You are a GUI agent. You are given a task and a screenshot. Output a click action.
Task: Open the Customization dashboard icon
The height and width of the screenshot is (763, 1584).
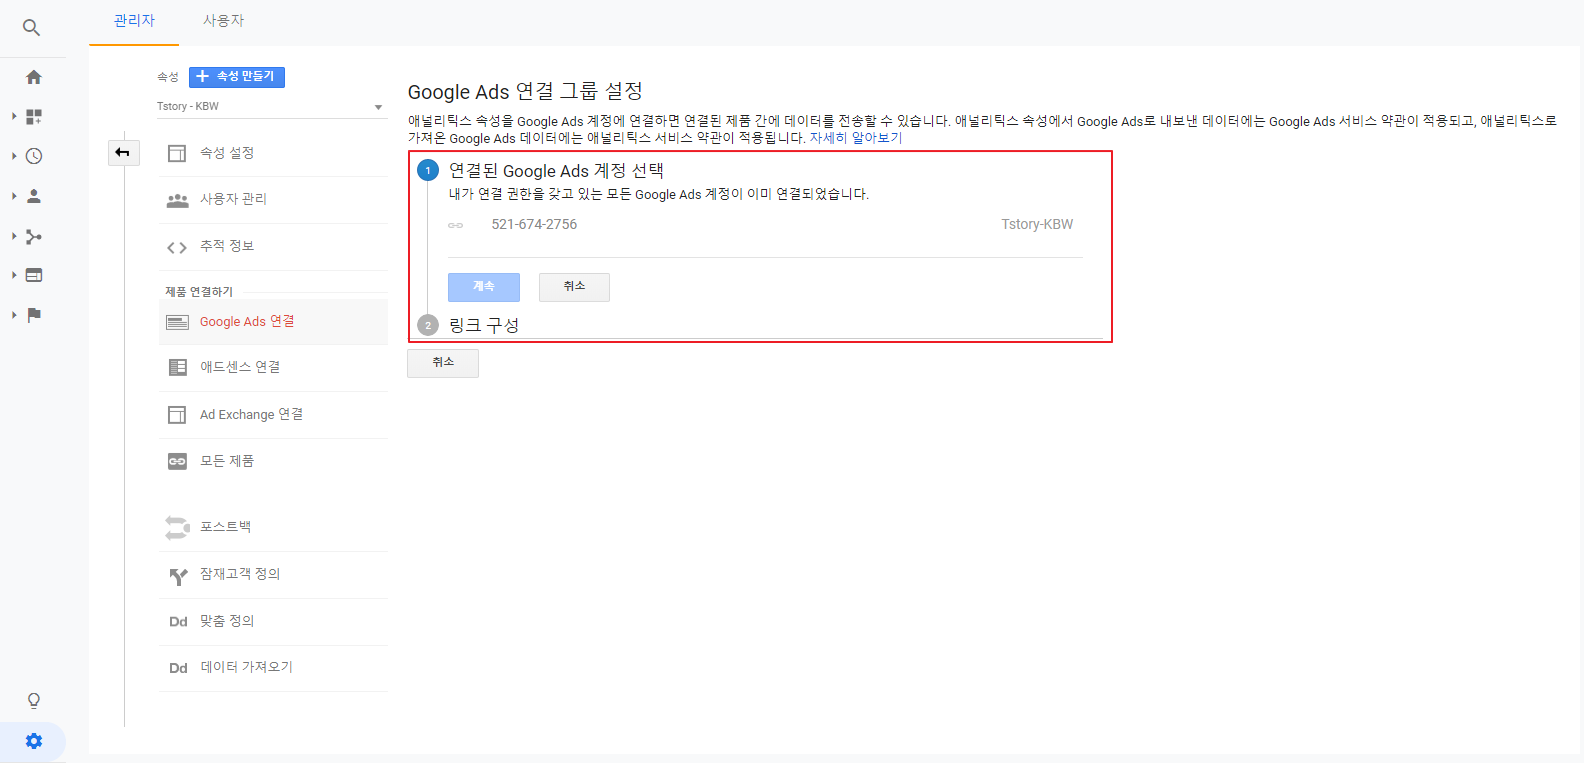coord(34,117)
